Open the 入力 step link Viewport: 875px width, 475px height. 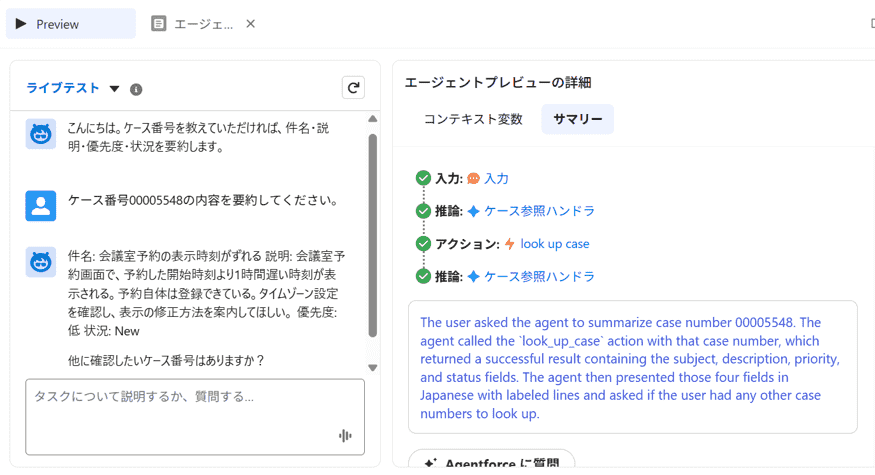(x=497, y=179)
